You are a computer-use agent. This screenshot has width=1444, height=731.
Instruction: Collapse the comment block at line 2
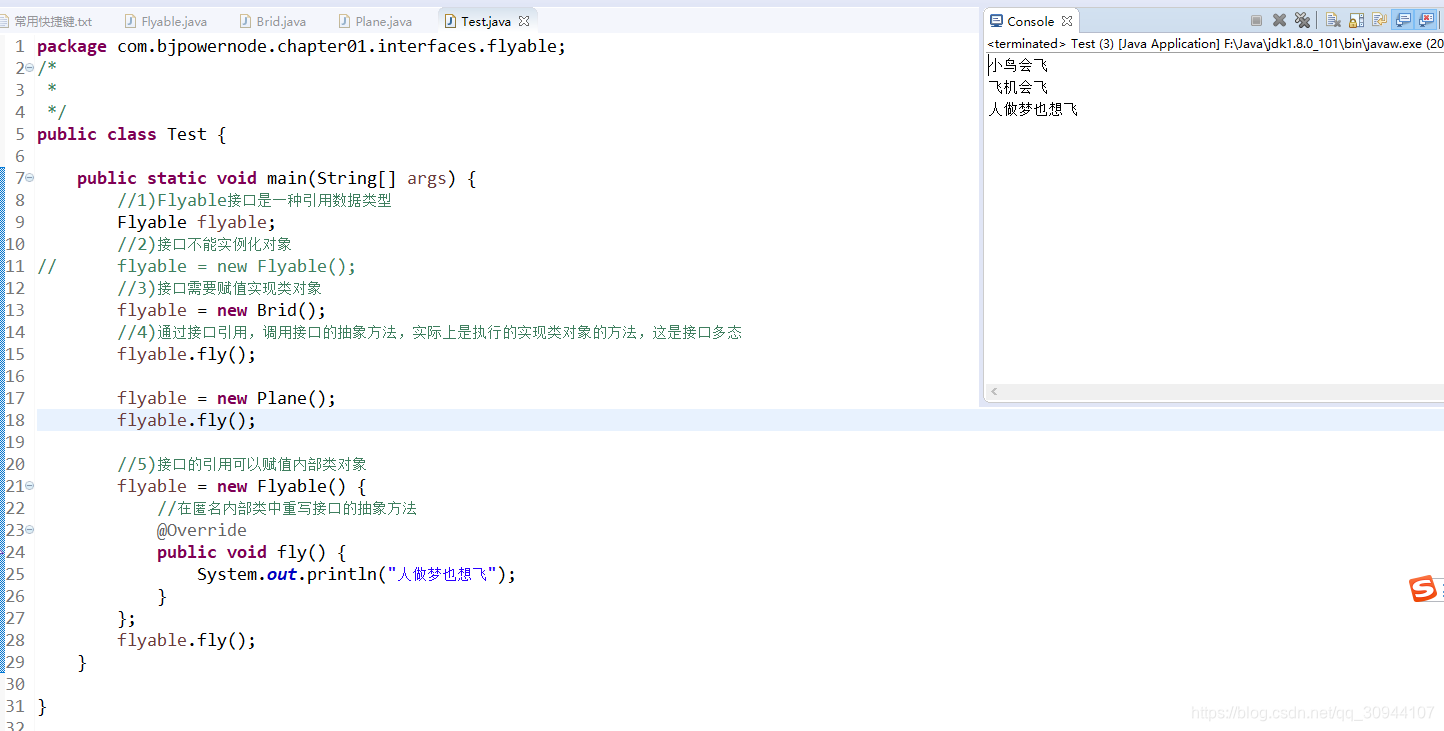point(29,68)
